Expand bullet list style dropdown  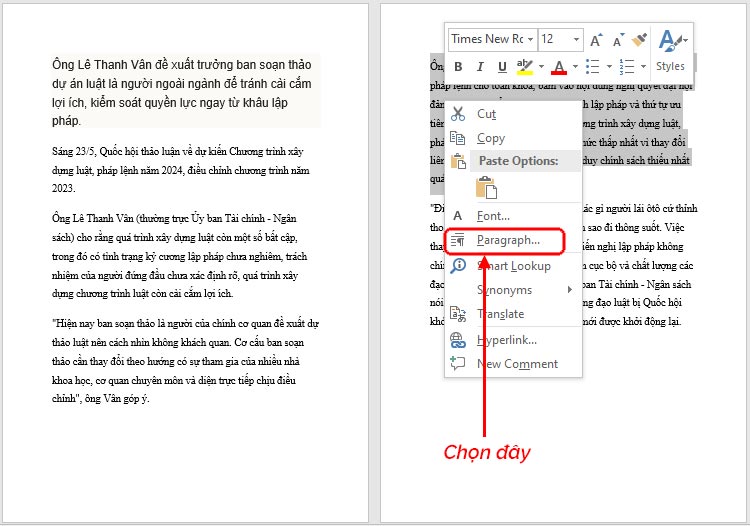click(609, 66)
